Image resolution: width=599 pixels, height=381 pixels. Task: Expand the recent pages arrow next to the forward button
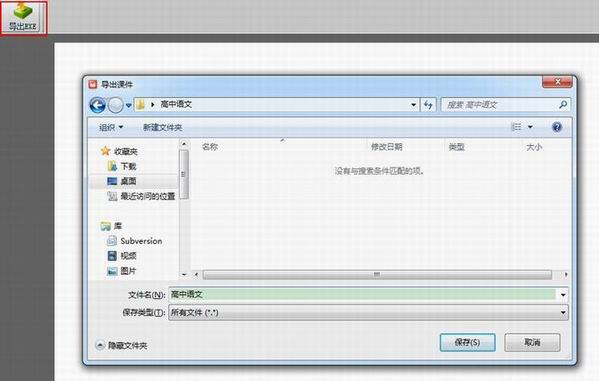128,105
